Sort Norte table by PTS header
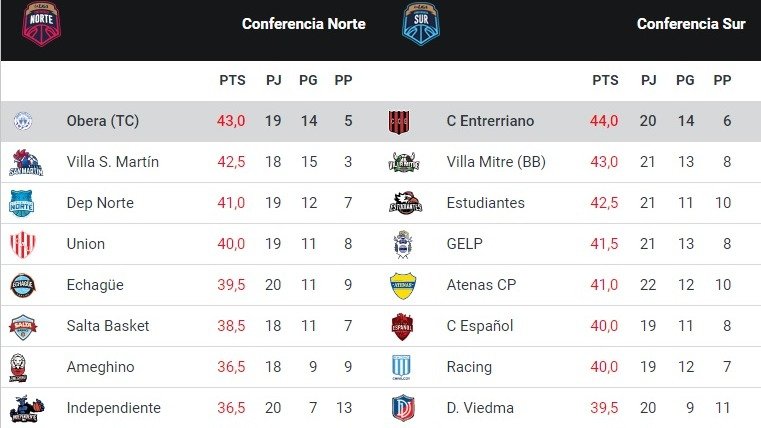This screenshot has height=428, width=761. [x=232, y=80]
